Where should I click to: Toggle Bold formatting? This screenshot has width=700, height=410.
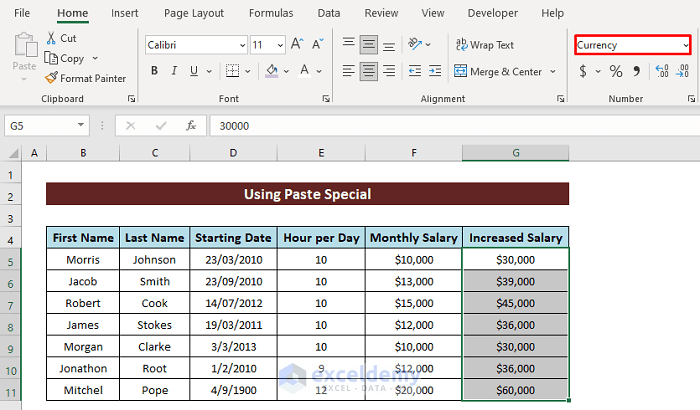tap(154, 71)
